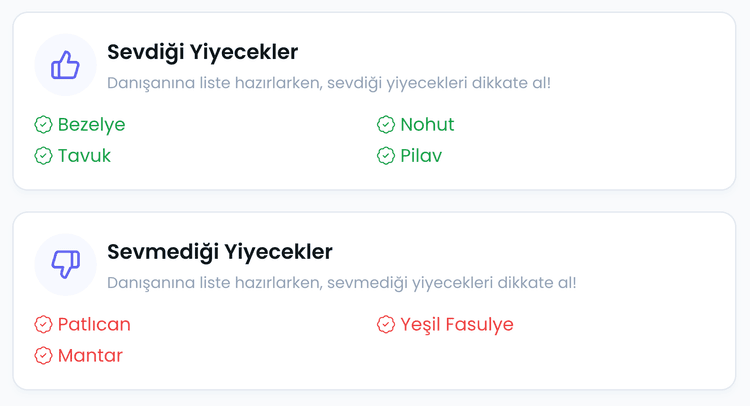Click the green check badge beside Pilav
This screenshot has height=406, width=750.
386,156
